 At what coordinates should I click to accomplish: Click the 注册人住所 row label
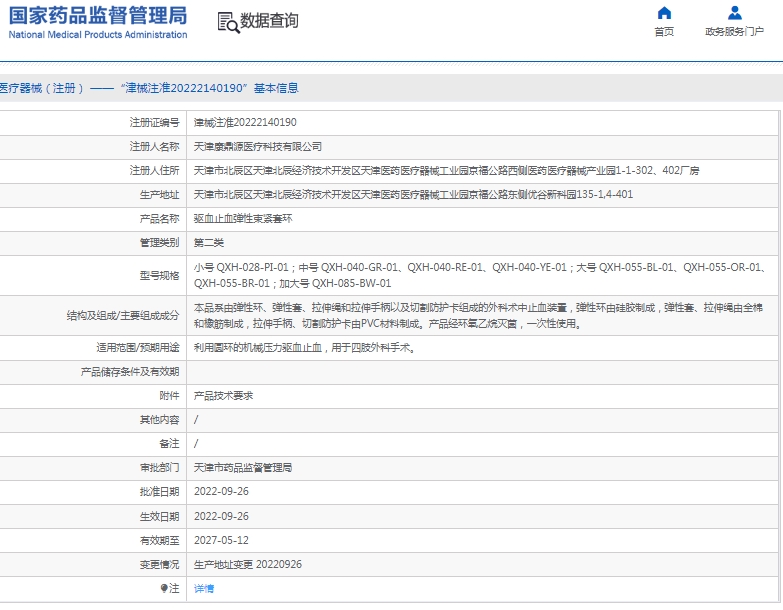[154, 171]
